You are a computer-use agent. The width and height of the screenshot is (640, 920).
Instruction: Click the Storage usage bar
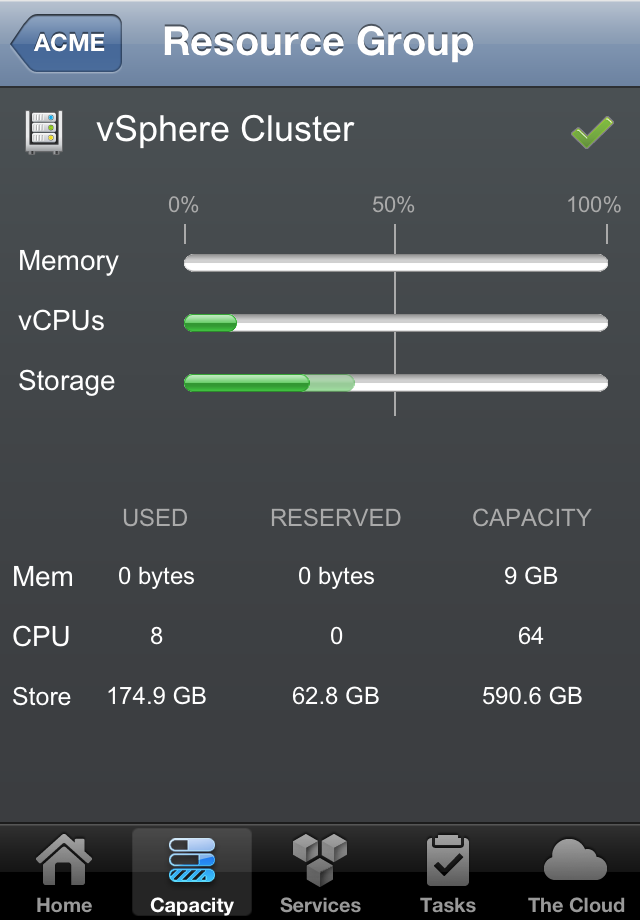[396, 383]
